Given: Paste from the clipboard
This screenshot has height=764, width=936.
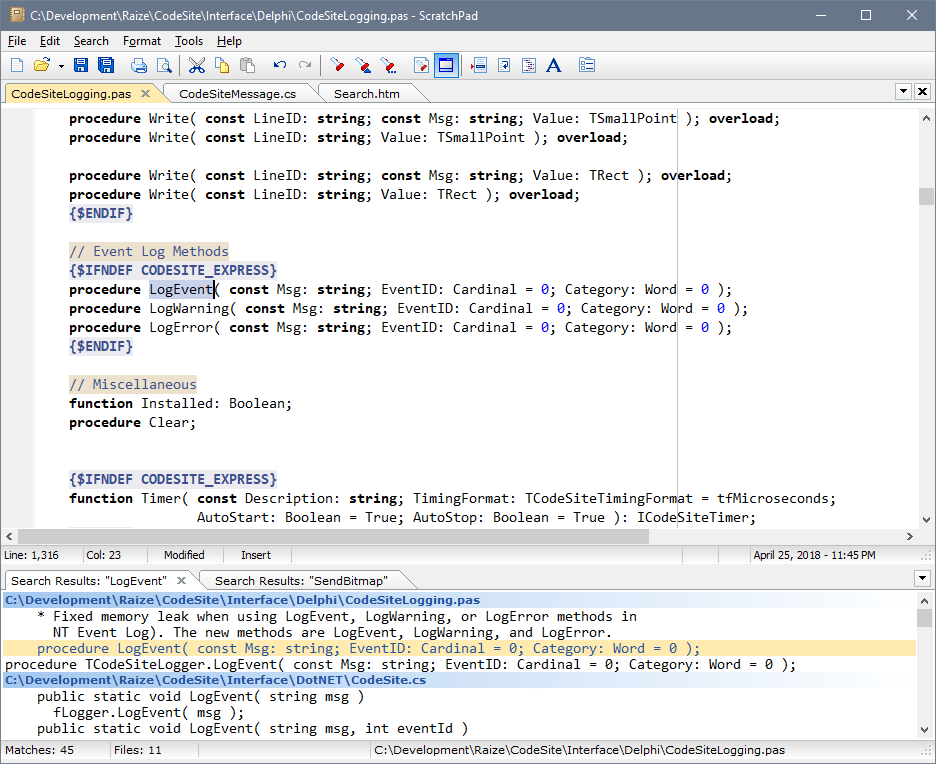Looking at the screenshot, I should 246,65.
